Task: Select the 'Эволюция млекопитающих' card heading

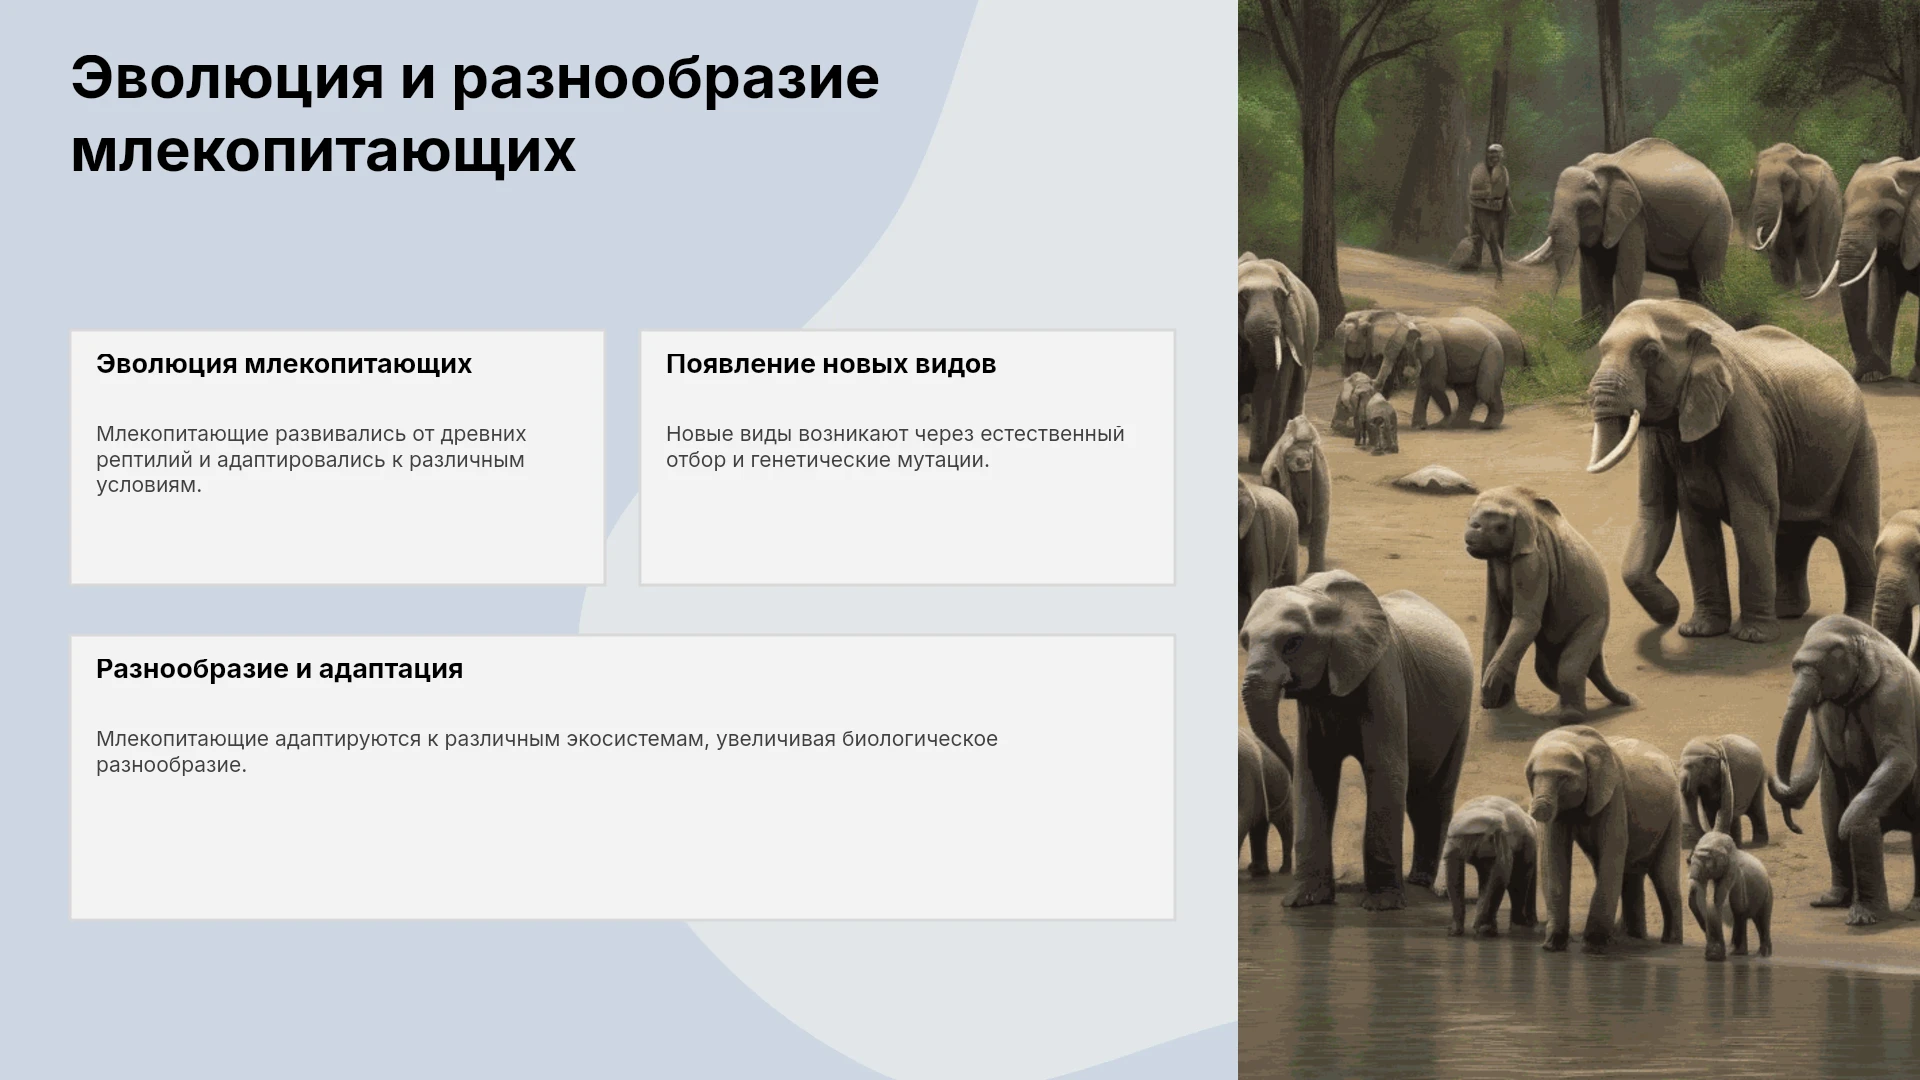Action: tap(284, 364)
